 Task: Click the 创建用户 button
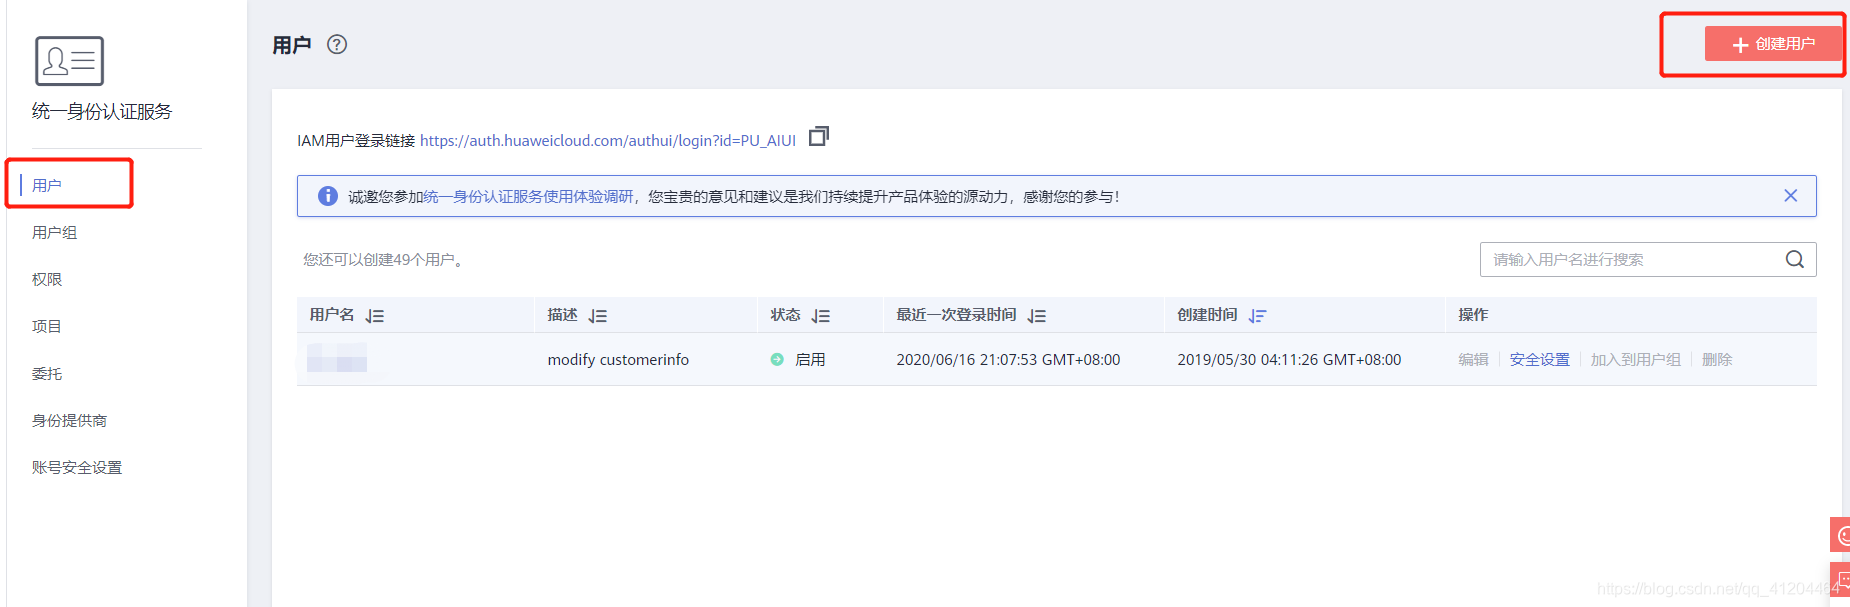[1773, 44]
